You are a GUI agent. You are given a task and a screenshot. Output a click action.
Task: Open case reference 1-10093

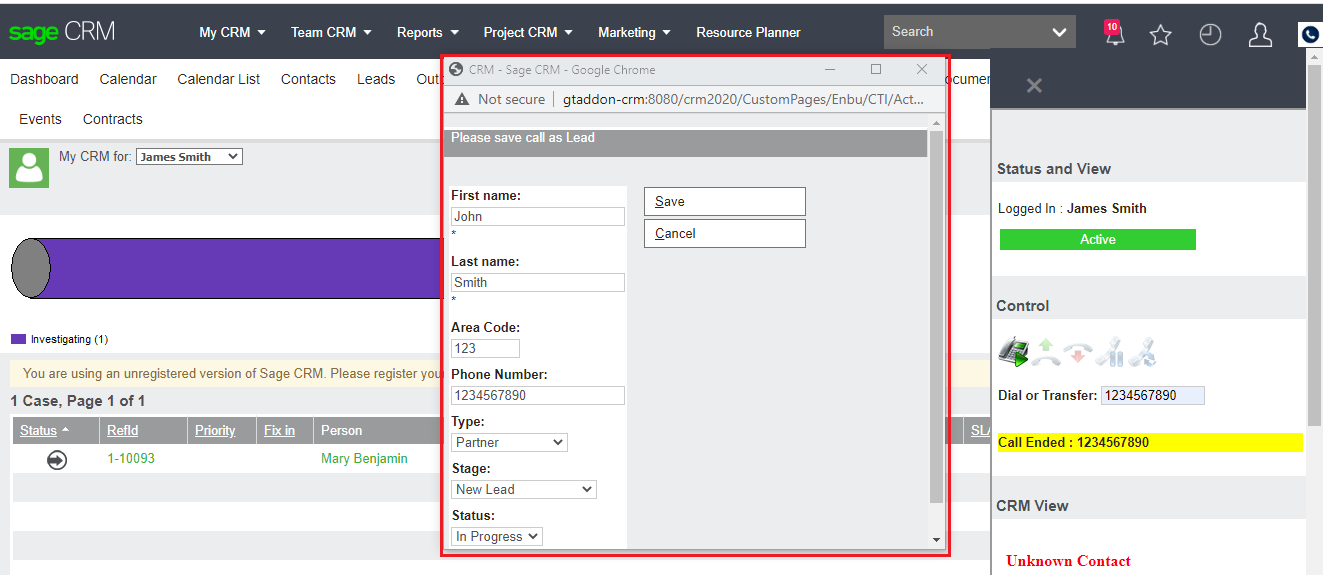[131, 459]
